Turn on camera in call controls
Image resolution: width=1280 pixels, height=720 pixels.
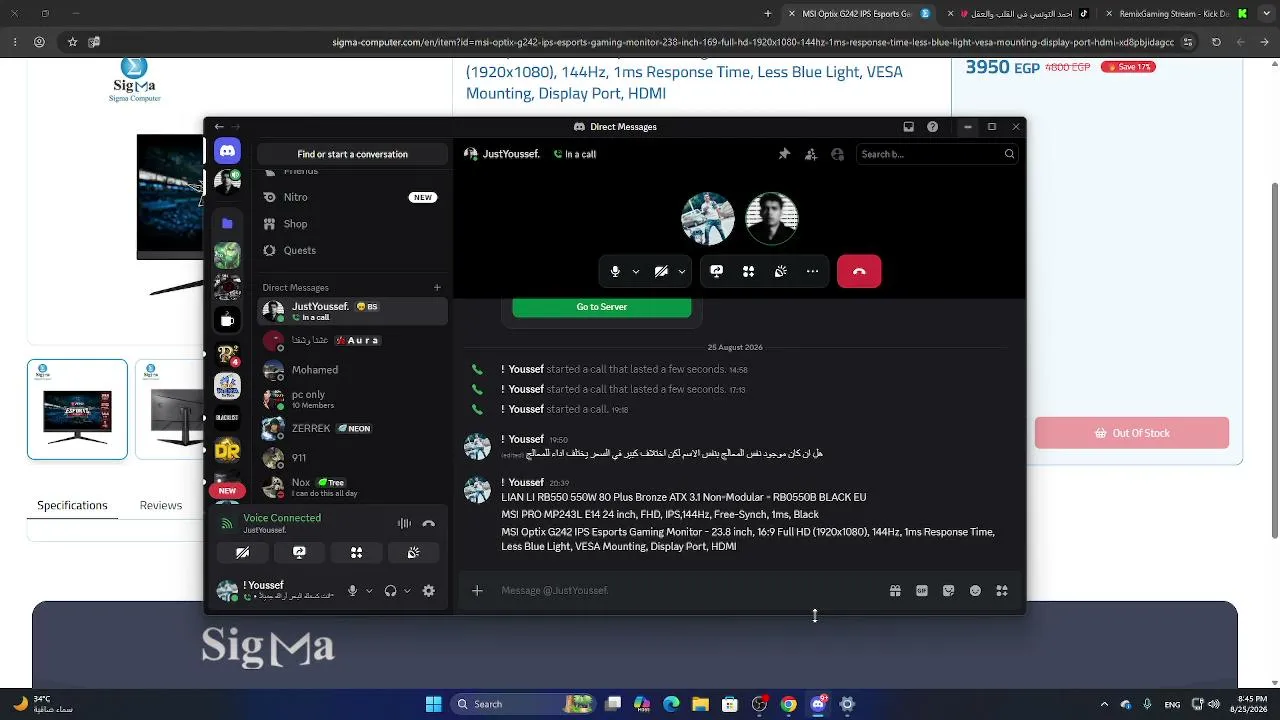tap(661, 271)
